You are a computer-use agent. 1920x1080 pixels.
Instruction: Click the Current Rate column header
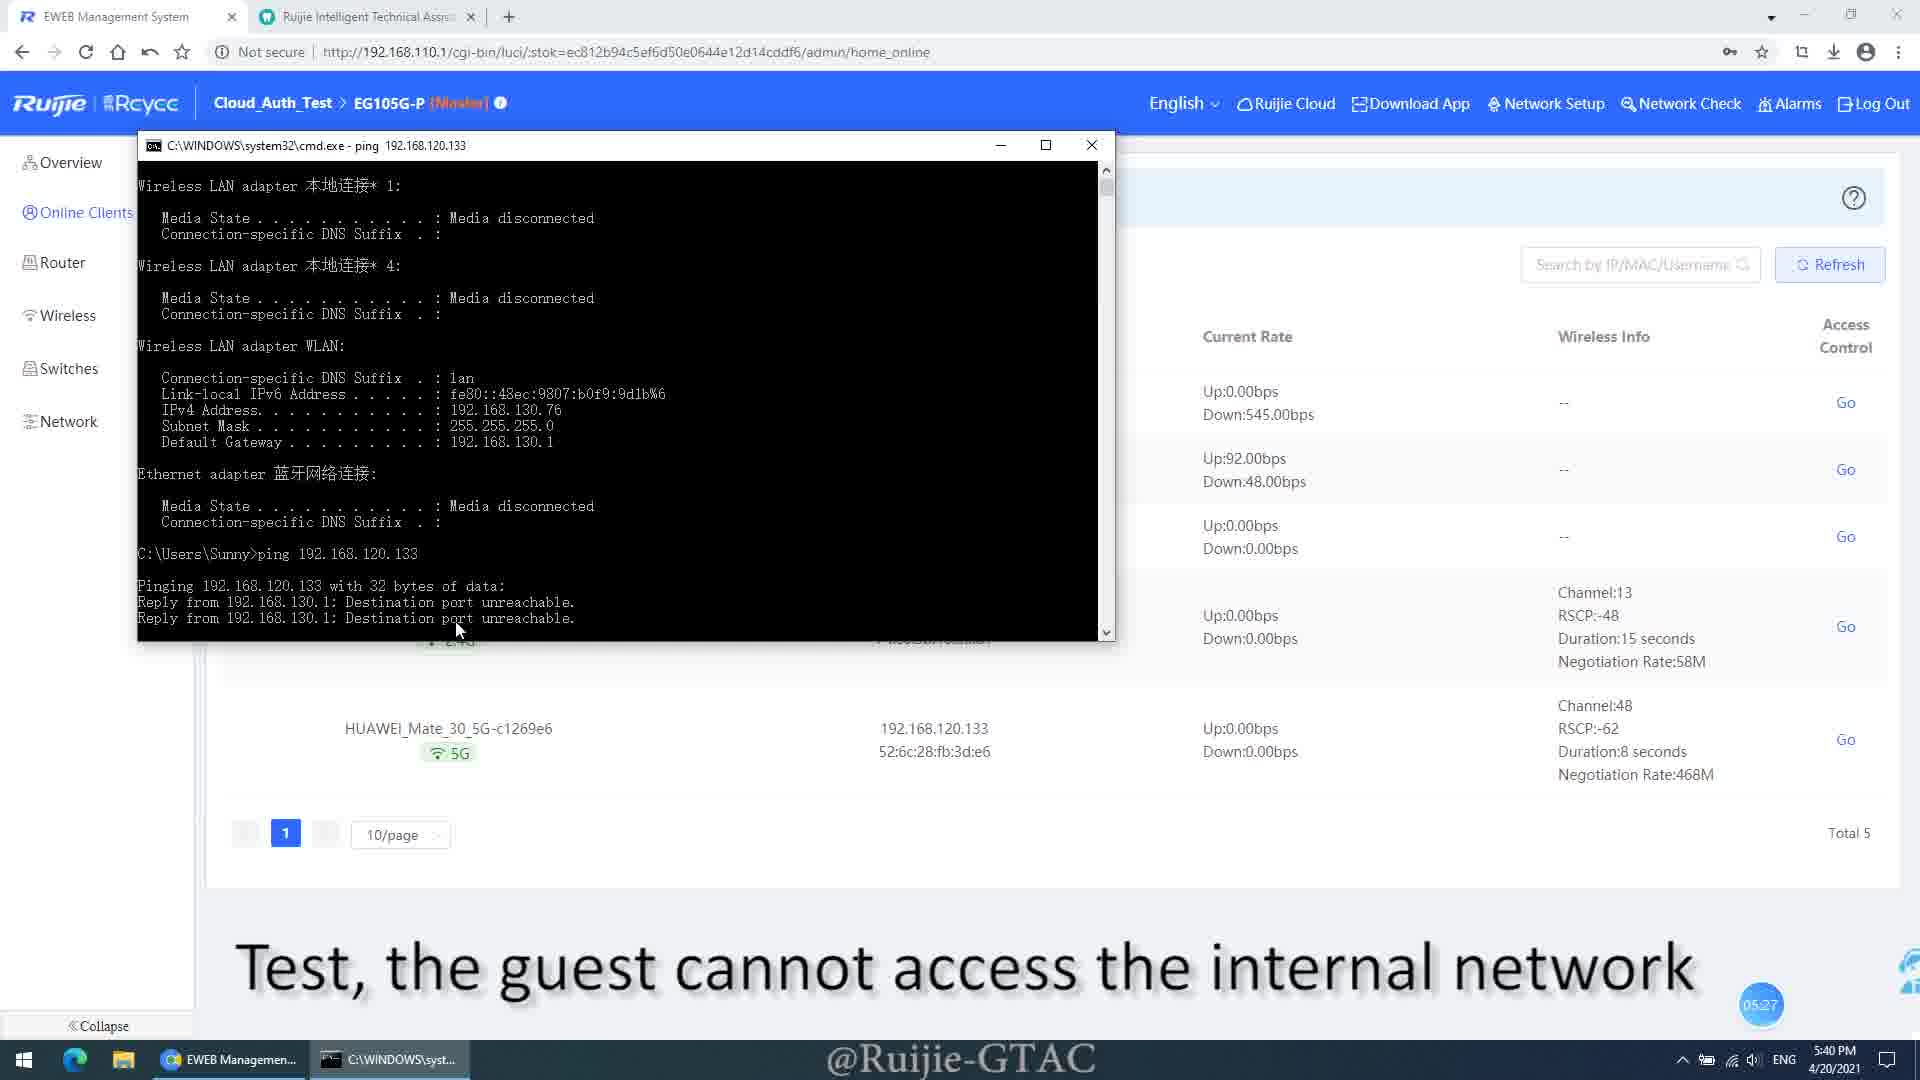click(1247, 337)
